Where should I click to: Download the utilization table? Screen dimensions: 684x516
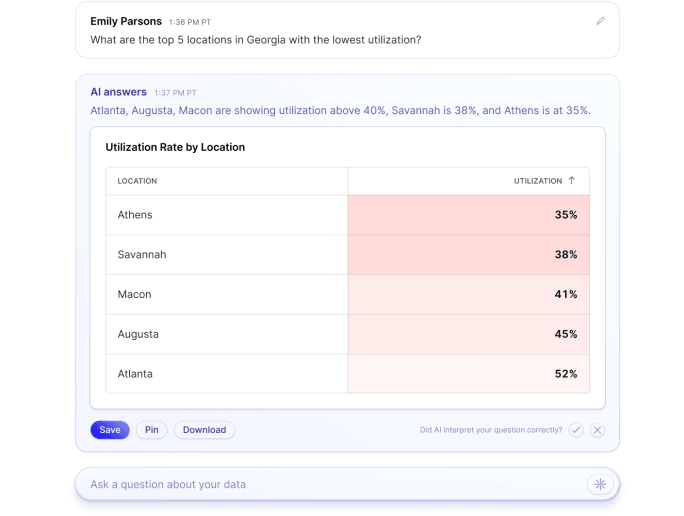point(204,430)
